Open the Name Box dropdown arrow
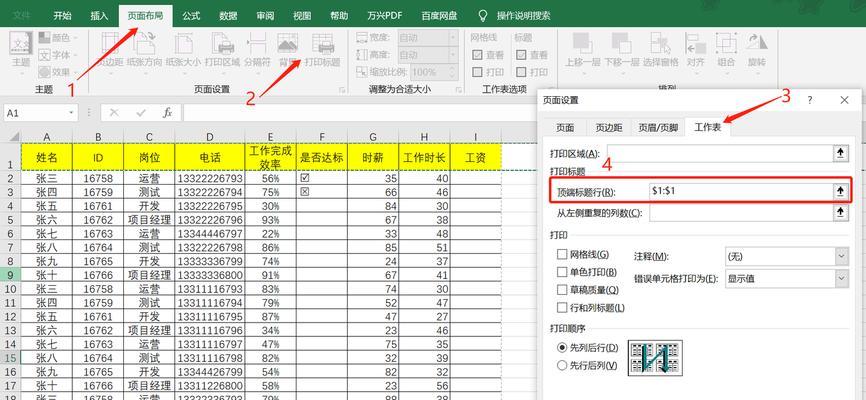Viewport: 866px width, 400px height. click(71, 113)
